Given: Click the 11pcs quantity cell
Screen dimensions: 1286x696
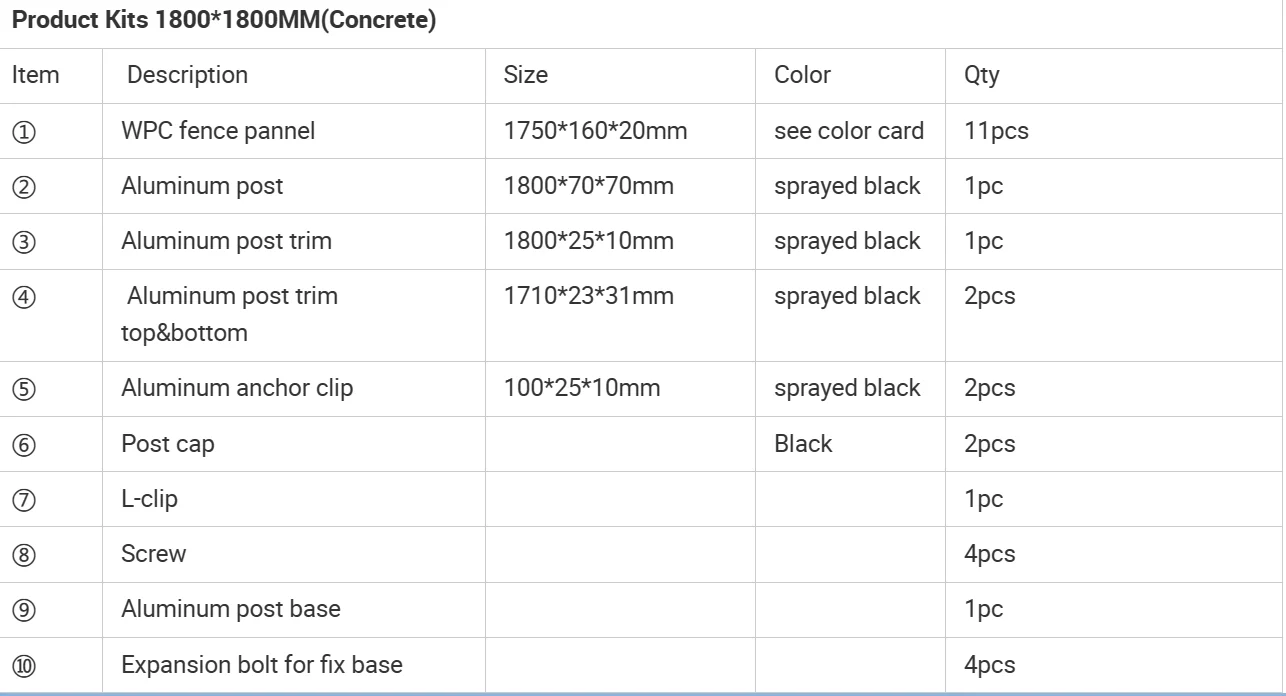Looking at the screenshot, I should tap(996, 131).
